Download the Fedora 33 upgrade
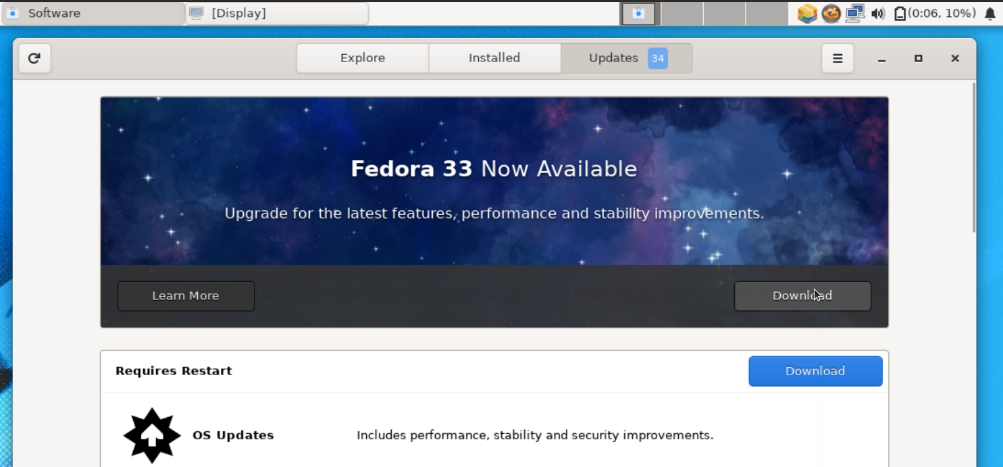1003x467 pixels. 802,296
